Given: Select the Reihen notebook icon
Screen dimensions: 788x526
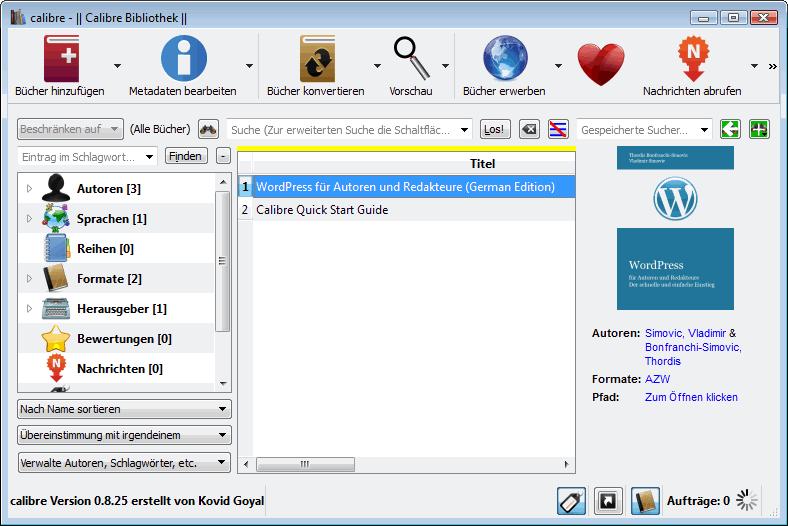Looking at the screenshot, I should point(56,248).
